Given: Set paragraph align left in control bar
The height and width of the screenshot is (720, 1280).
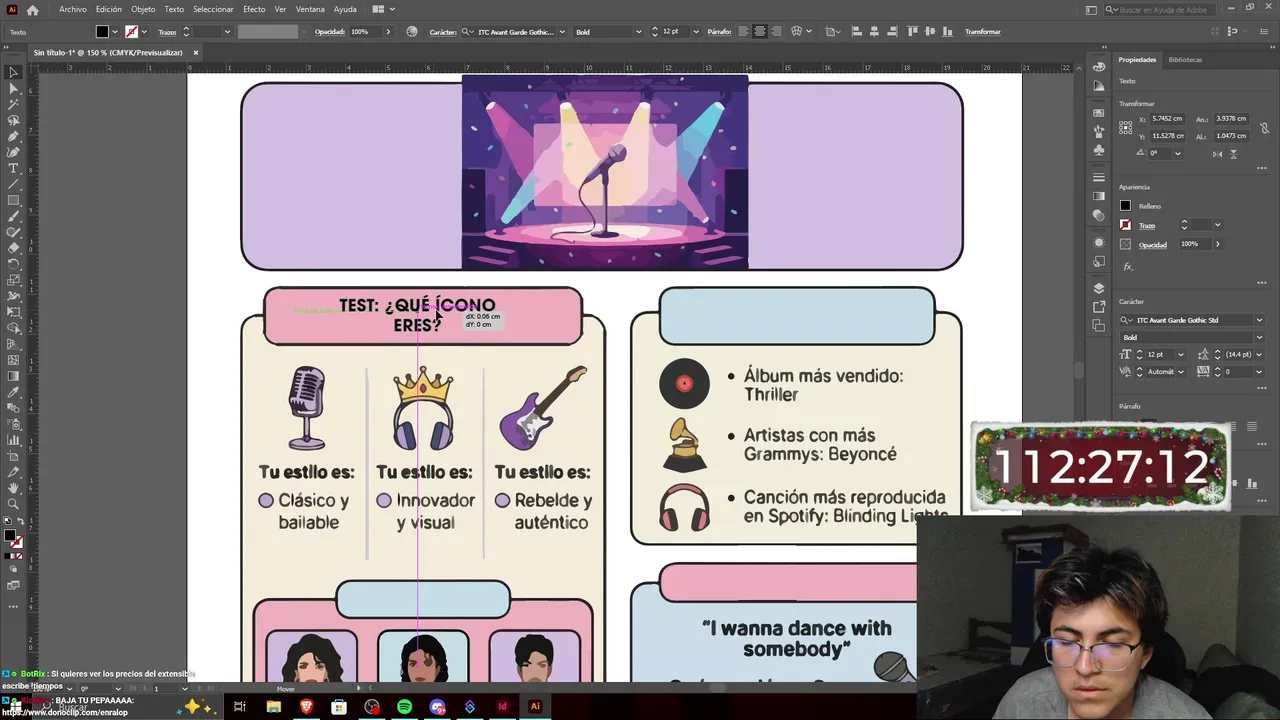Looking at the screenshot, I should (x=743, y=32).
